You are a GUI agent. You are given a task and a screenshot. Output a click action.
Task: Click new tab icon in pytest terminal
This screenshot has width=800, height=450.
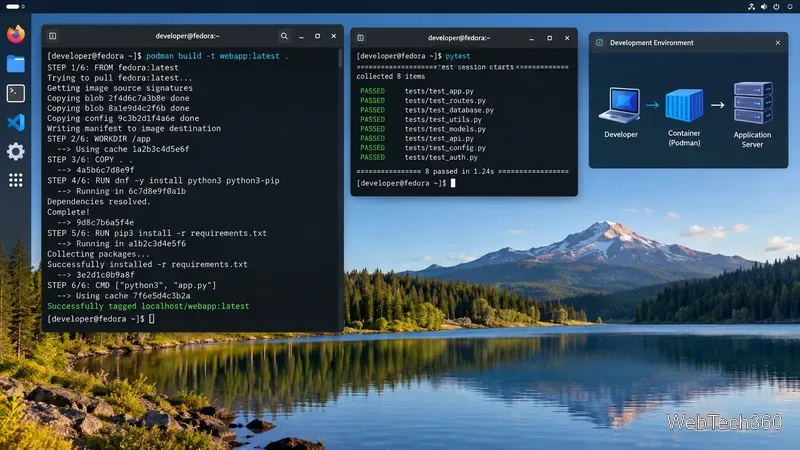point(361,38)
